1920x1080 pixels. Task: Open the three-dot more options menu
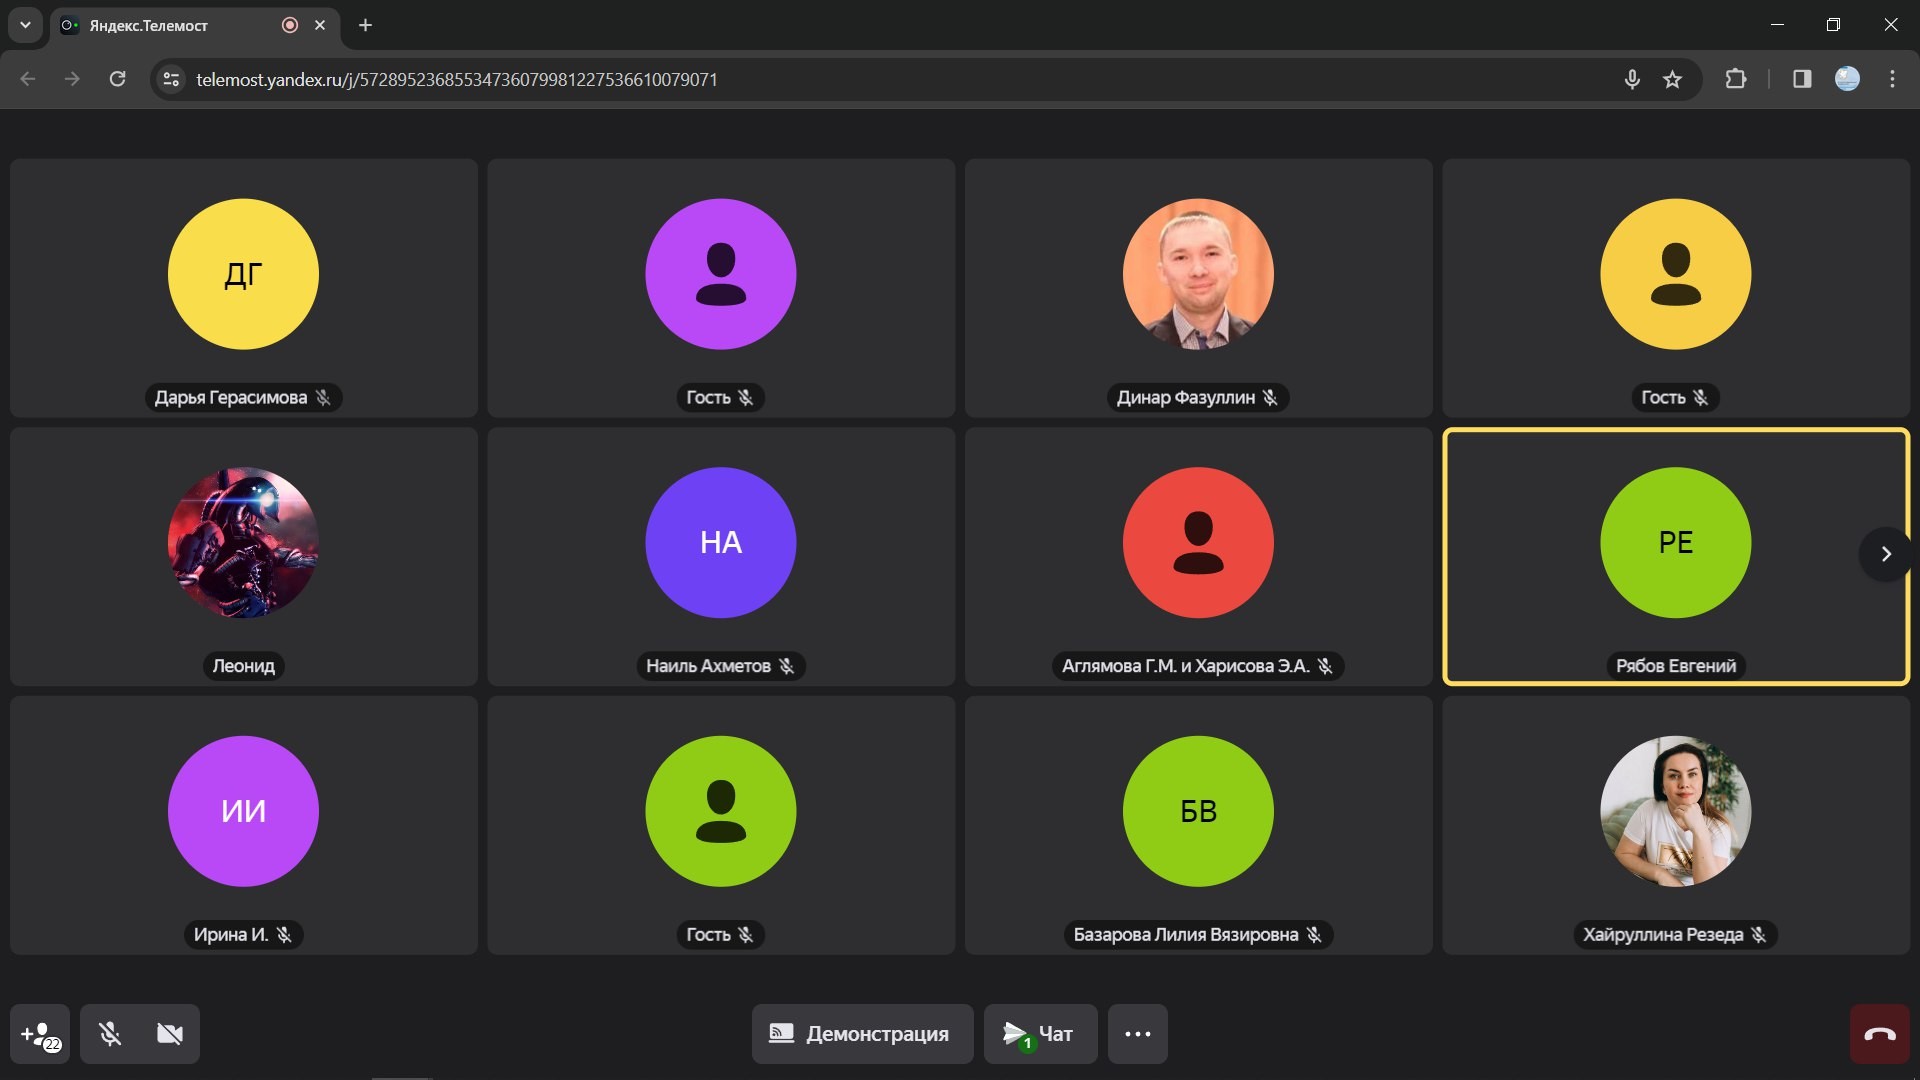[1137, 1034]
